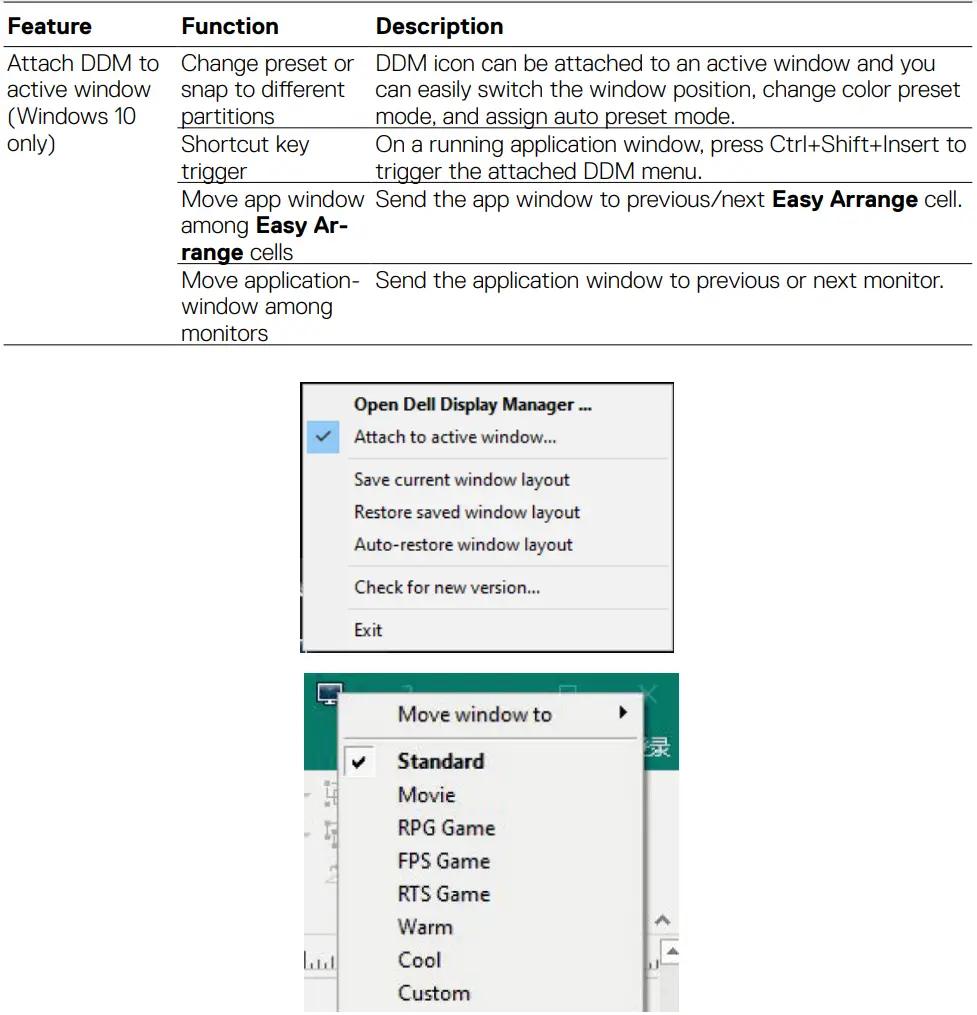Apply the Cool color preset
This screenshot has width=977, height=1015.
tap(419, 959)
